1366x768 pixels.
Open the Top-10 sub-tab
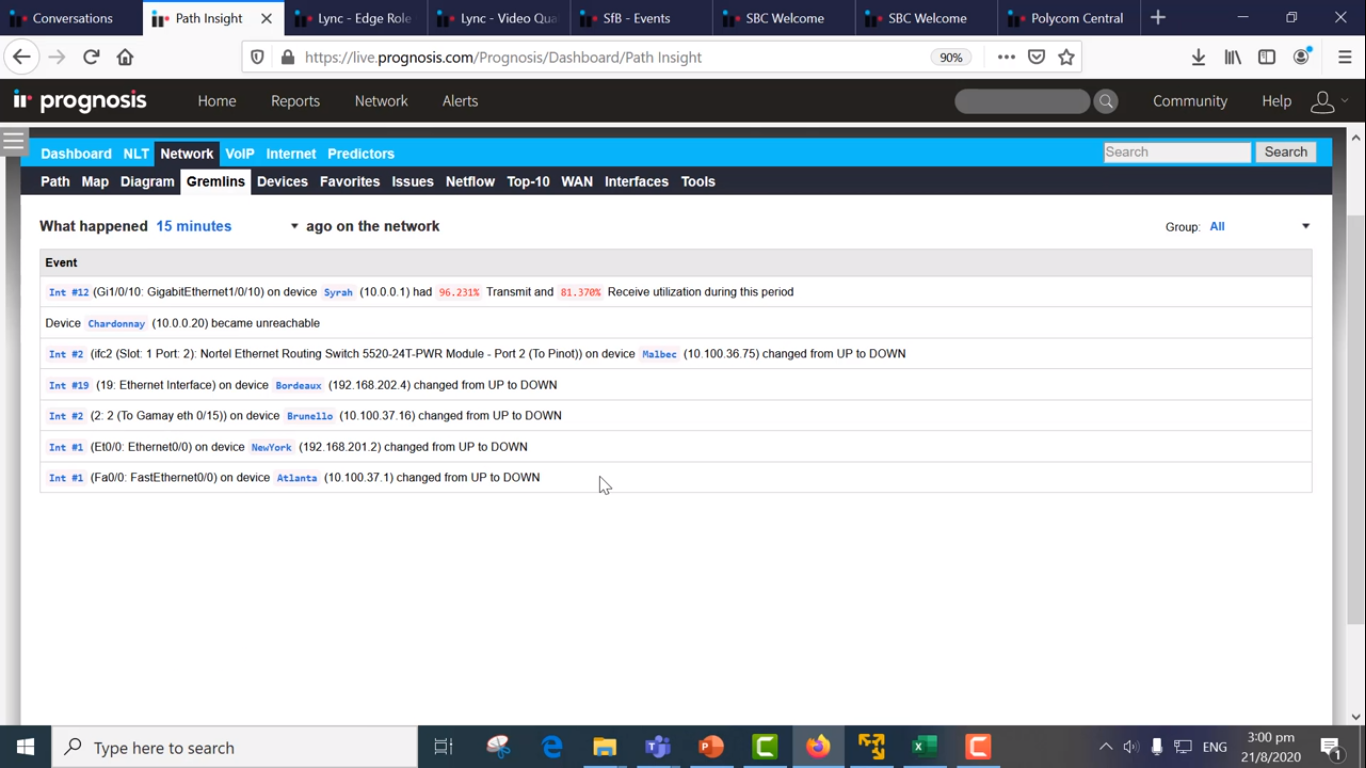(x=528, y=182)
